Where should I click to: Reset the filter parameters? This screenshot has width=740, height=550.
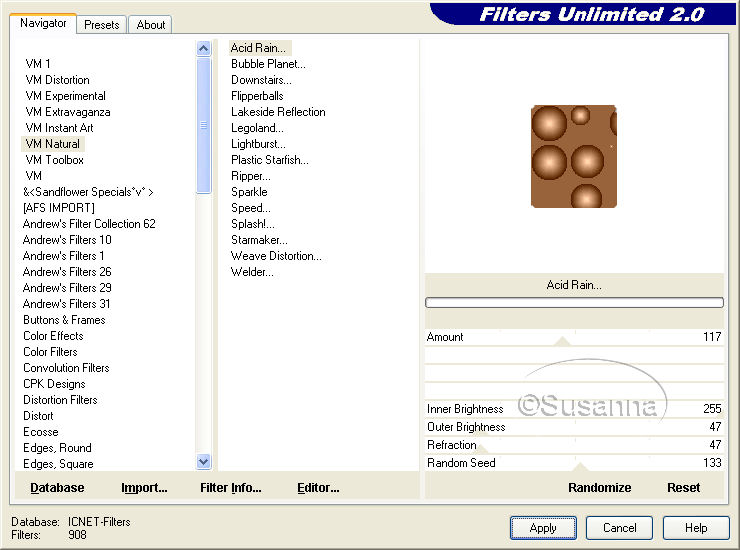click(683, 488)
